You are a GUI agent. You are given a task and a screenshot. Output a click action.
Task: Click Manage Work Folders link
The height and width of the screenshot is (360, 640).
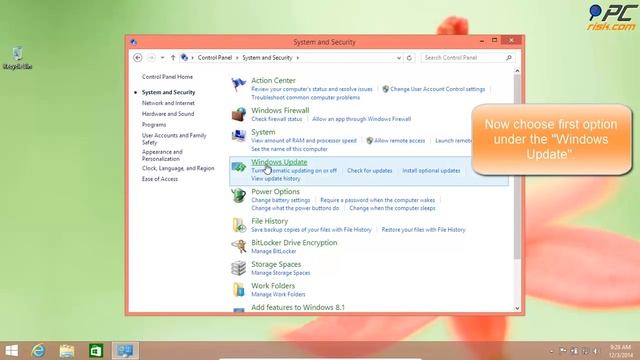point(278,294)
